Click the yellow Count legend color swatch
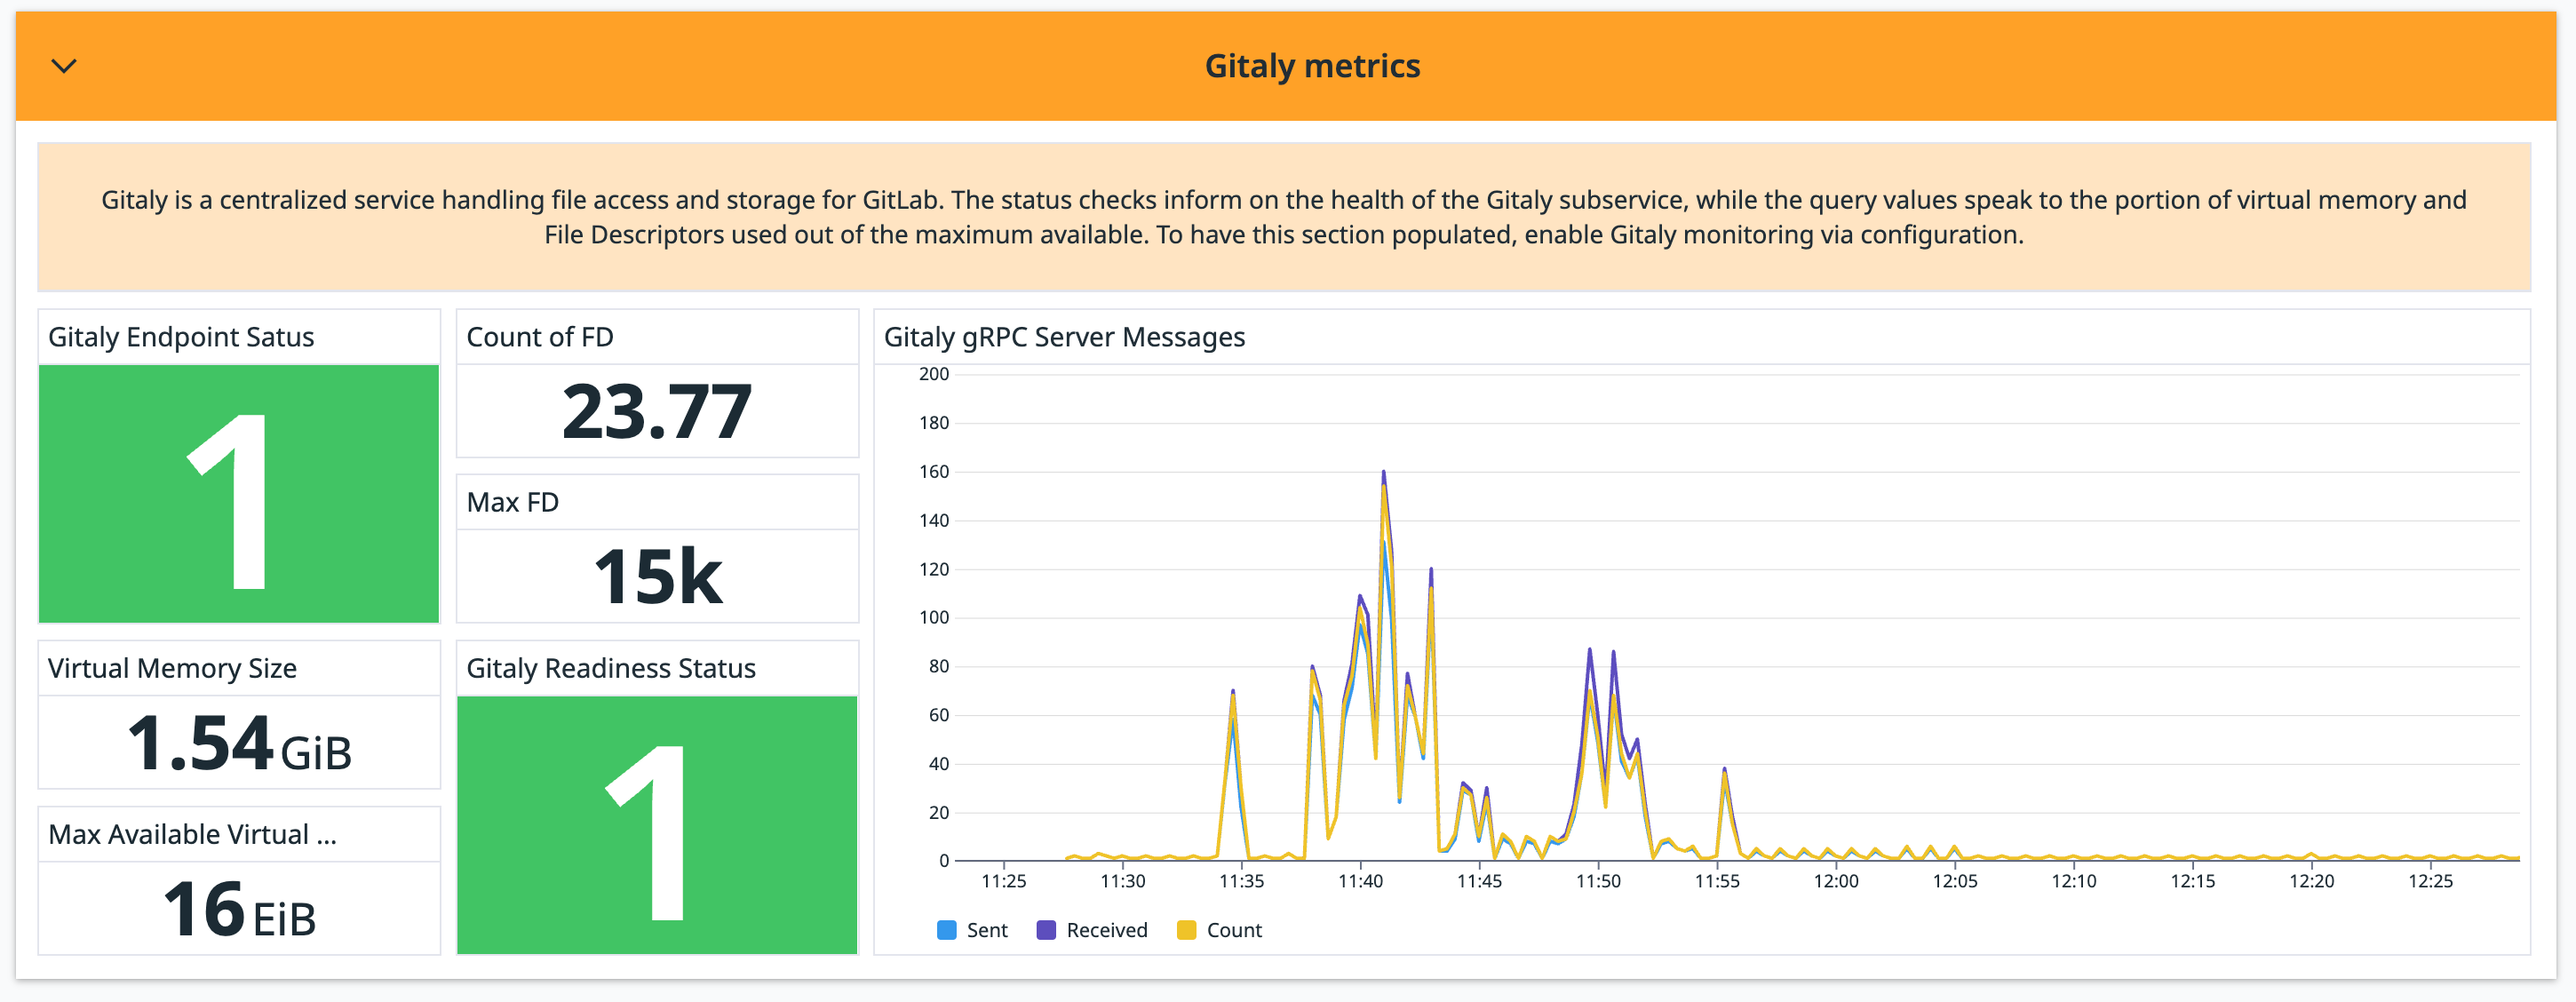 [1188, 929]
